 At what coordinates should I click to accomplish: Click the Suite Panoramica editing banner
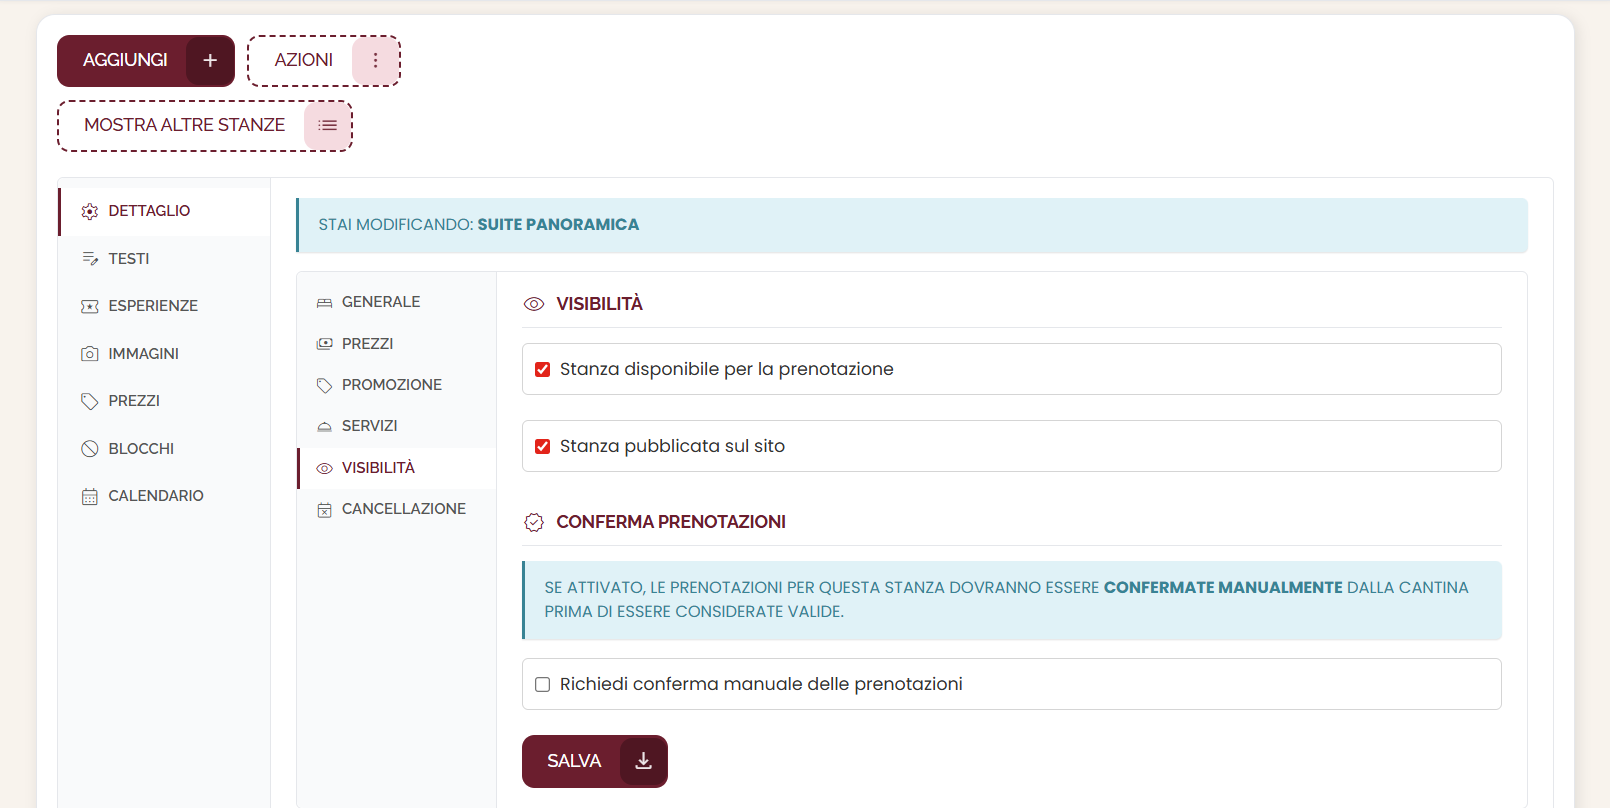tap(912, 225)
